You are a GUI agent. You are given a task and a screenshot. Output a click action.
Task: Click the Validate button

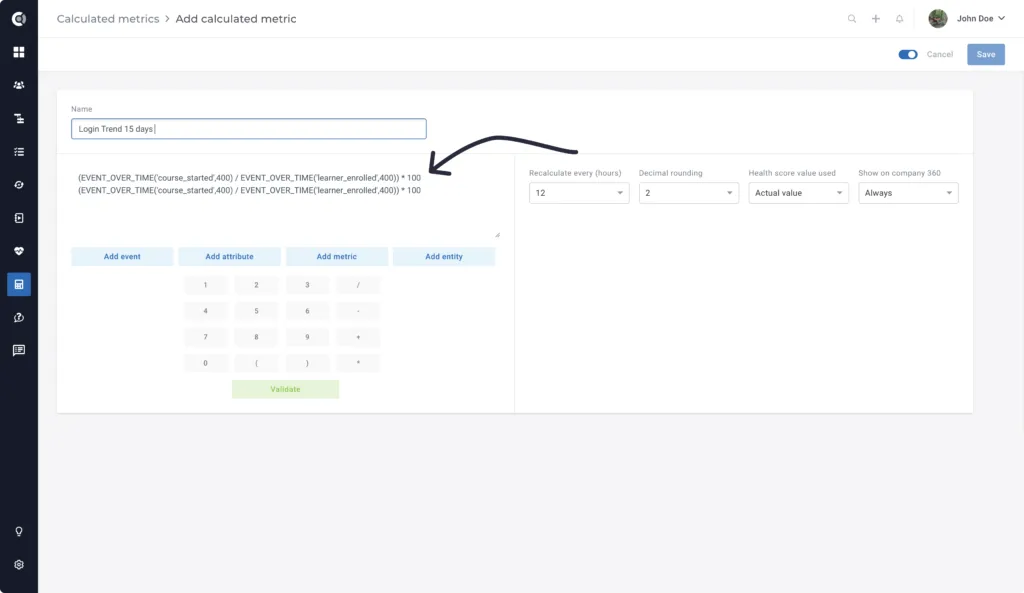285,389
